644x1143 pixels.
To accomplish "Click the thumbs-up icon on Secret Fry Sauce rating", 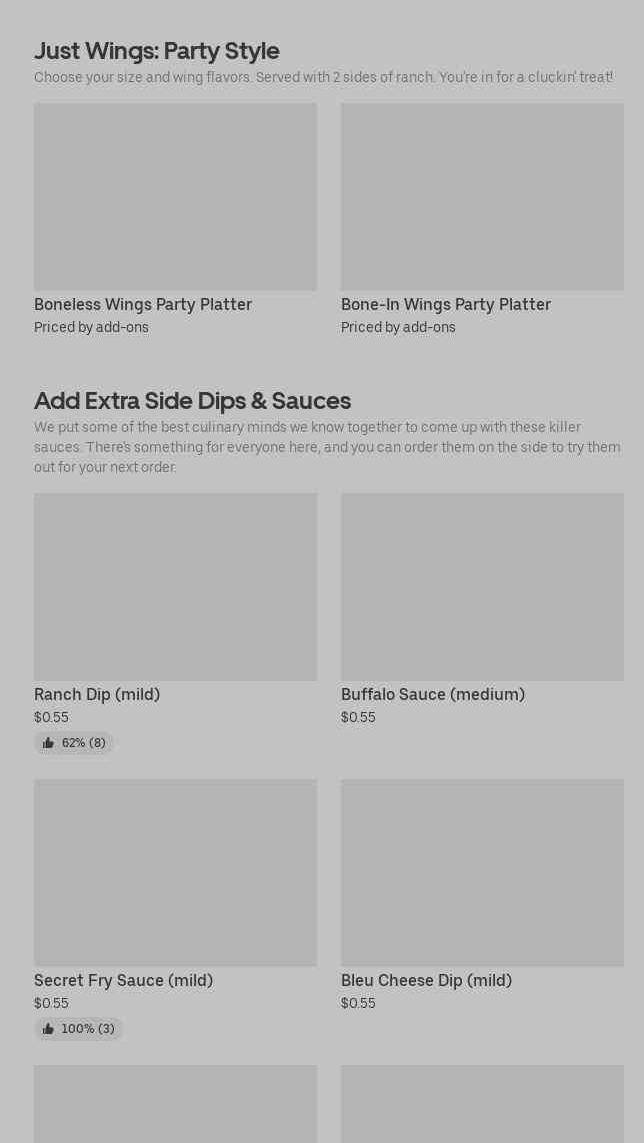I will 48,1029.
